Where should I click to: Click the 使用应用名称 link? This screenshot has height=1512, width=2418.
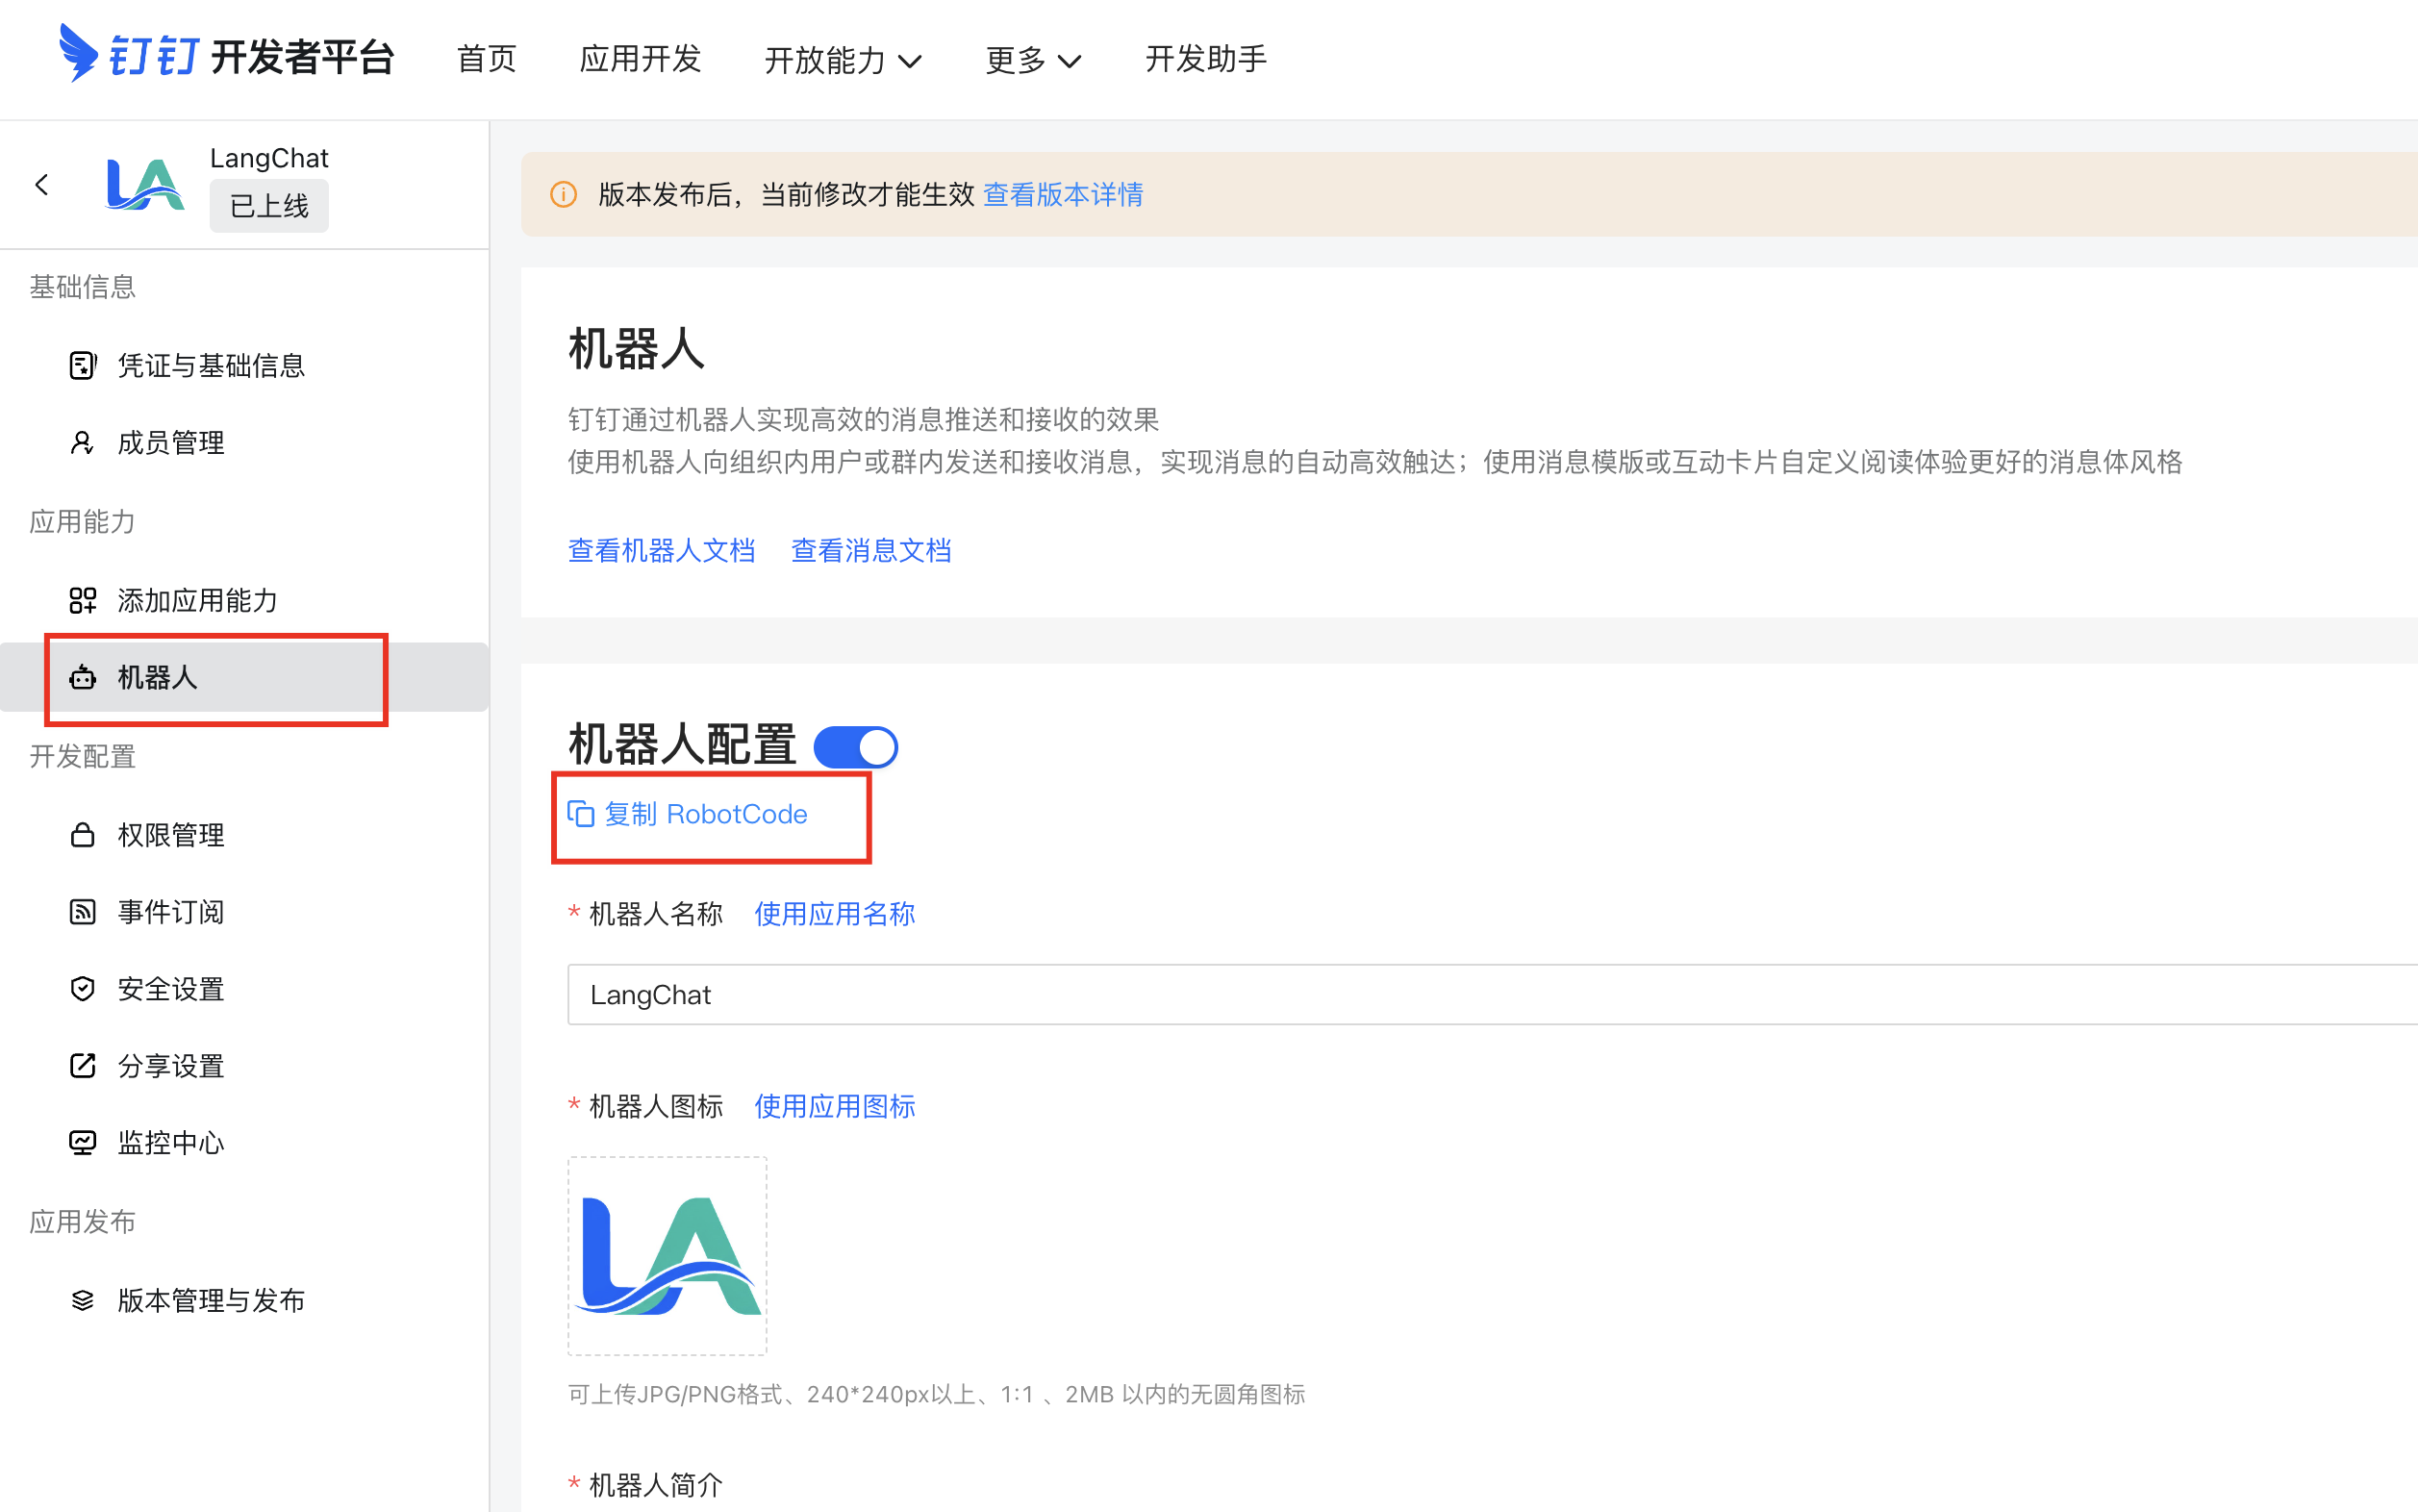835,914
